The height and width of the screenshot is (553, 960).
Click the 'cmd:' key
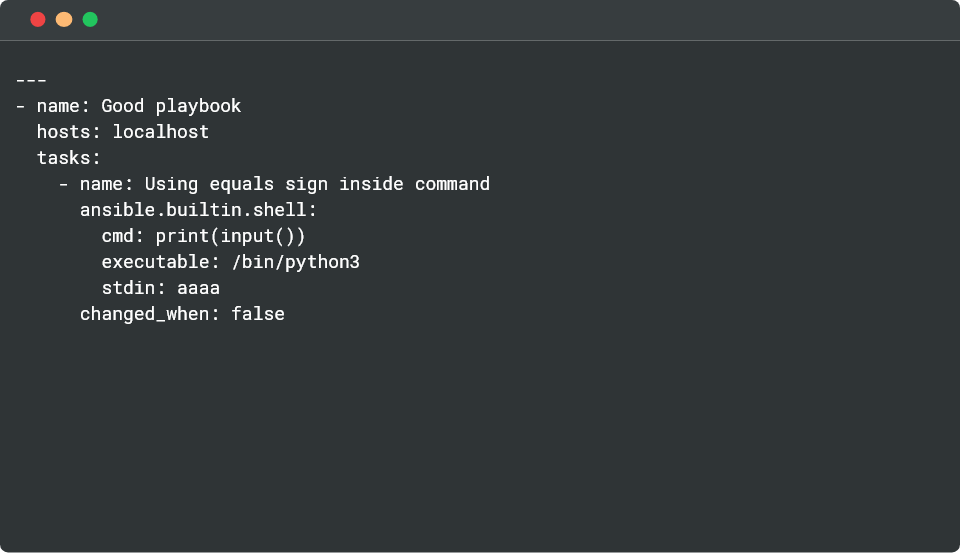123,236
